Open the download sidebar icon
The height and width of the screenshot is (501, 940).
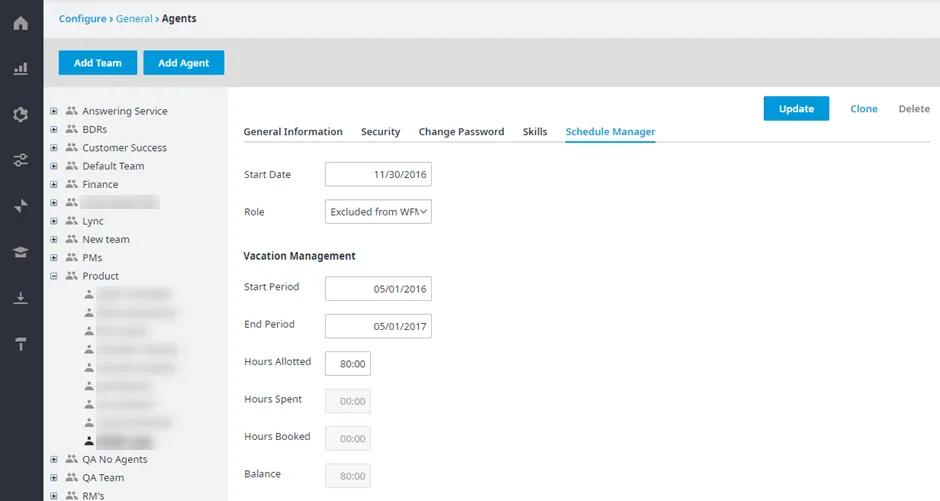[x=21, y=298]
